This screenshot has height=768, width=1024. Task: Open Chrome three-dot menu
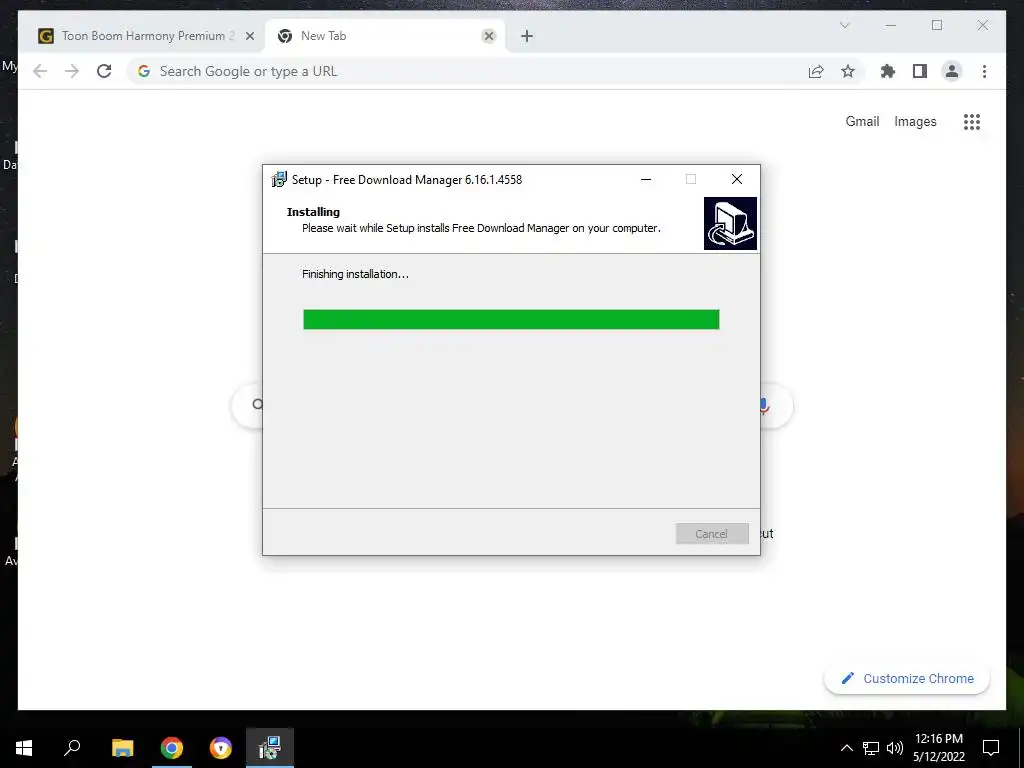click(x=984, y=71)
